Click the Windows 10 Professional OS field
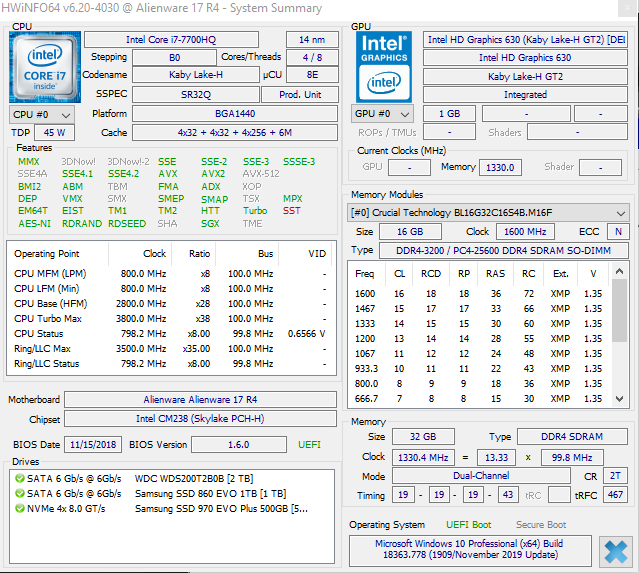The height and width of the screenshot is (573, 639). tap(470, 550)
